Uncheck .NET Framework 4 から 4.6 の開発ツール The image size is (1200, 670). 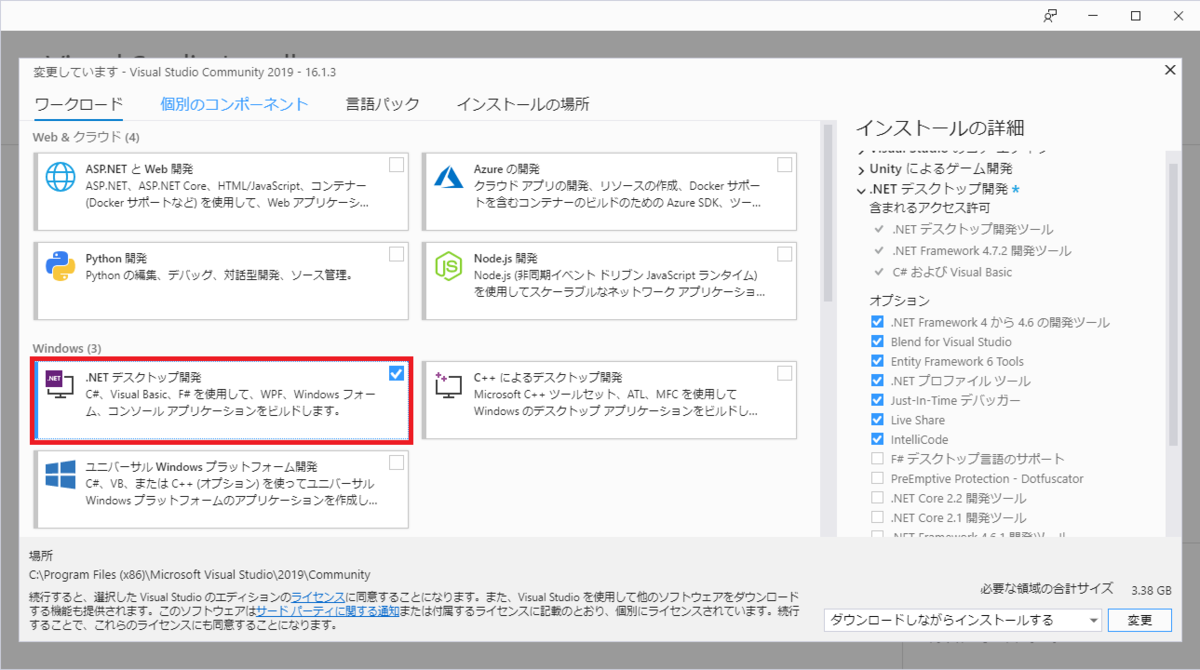click(x=877, y=322)
